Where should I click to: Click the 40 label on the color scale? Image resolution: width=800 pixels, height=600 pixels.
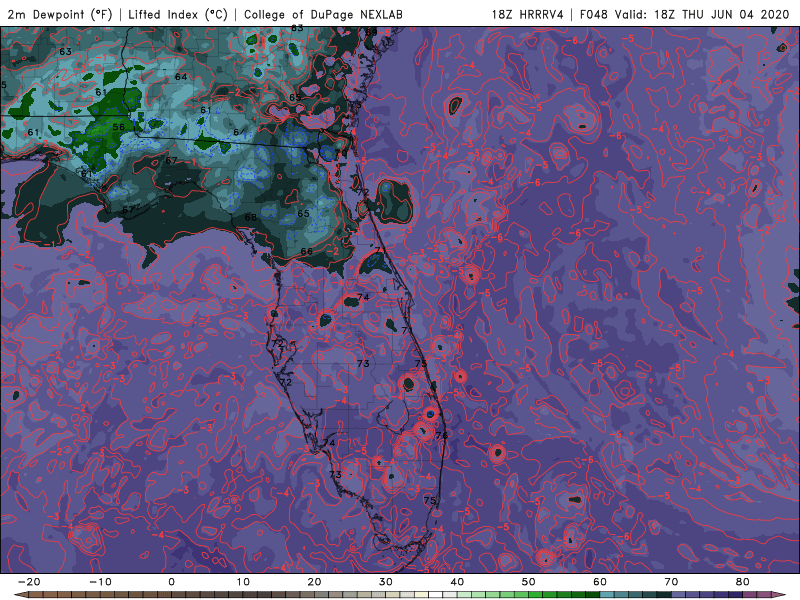pos(457,582)
